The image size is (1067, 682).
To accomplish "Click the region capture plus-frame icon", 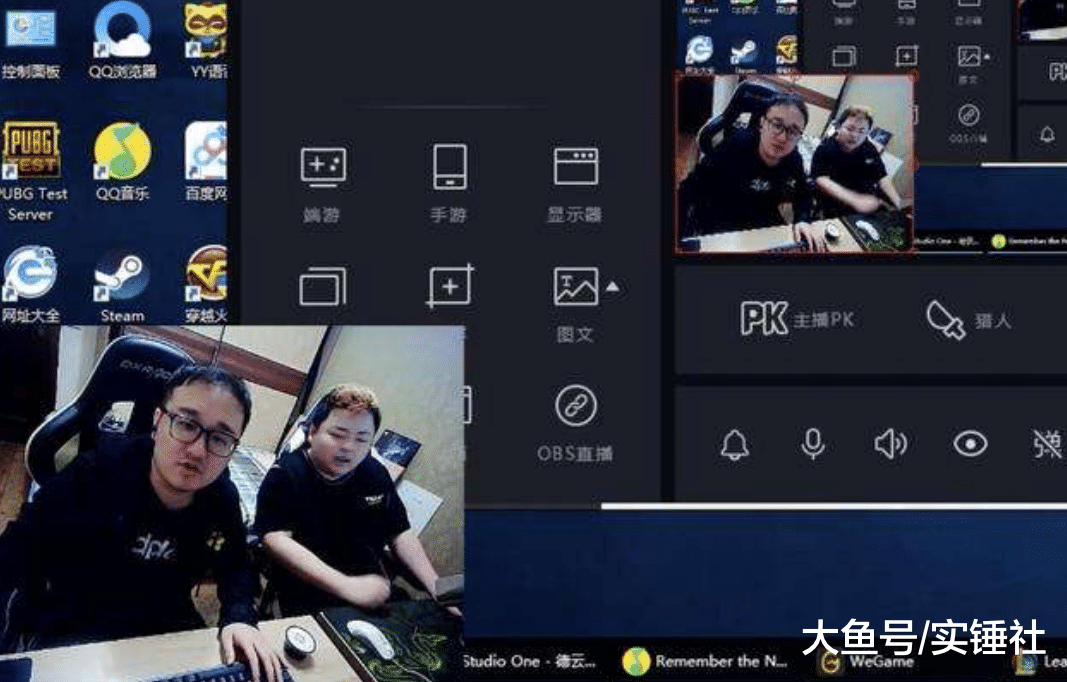I will (x=450, y=287).
